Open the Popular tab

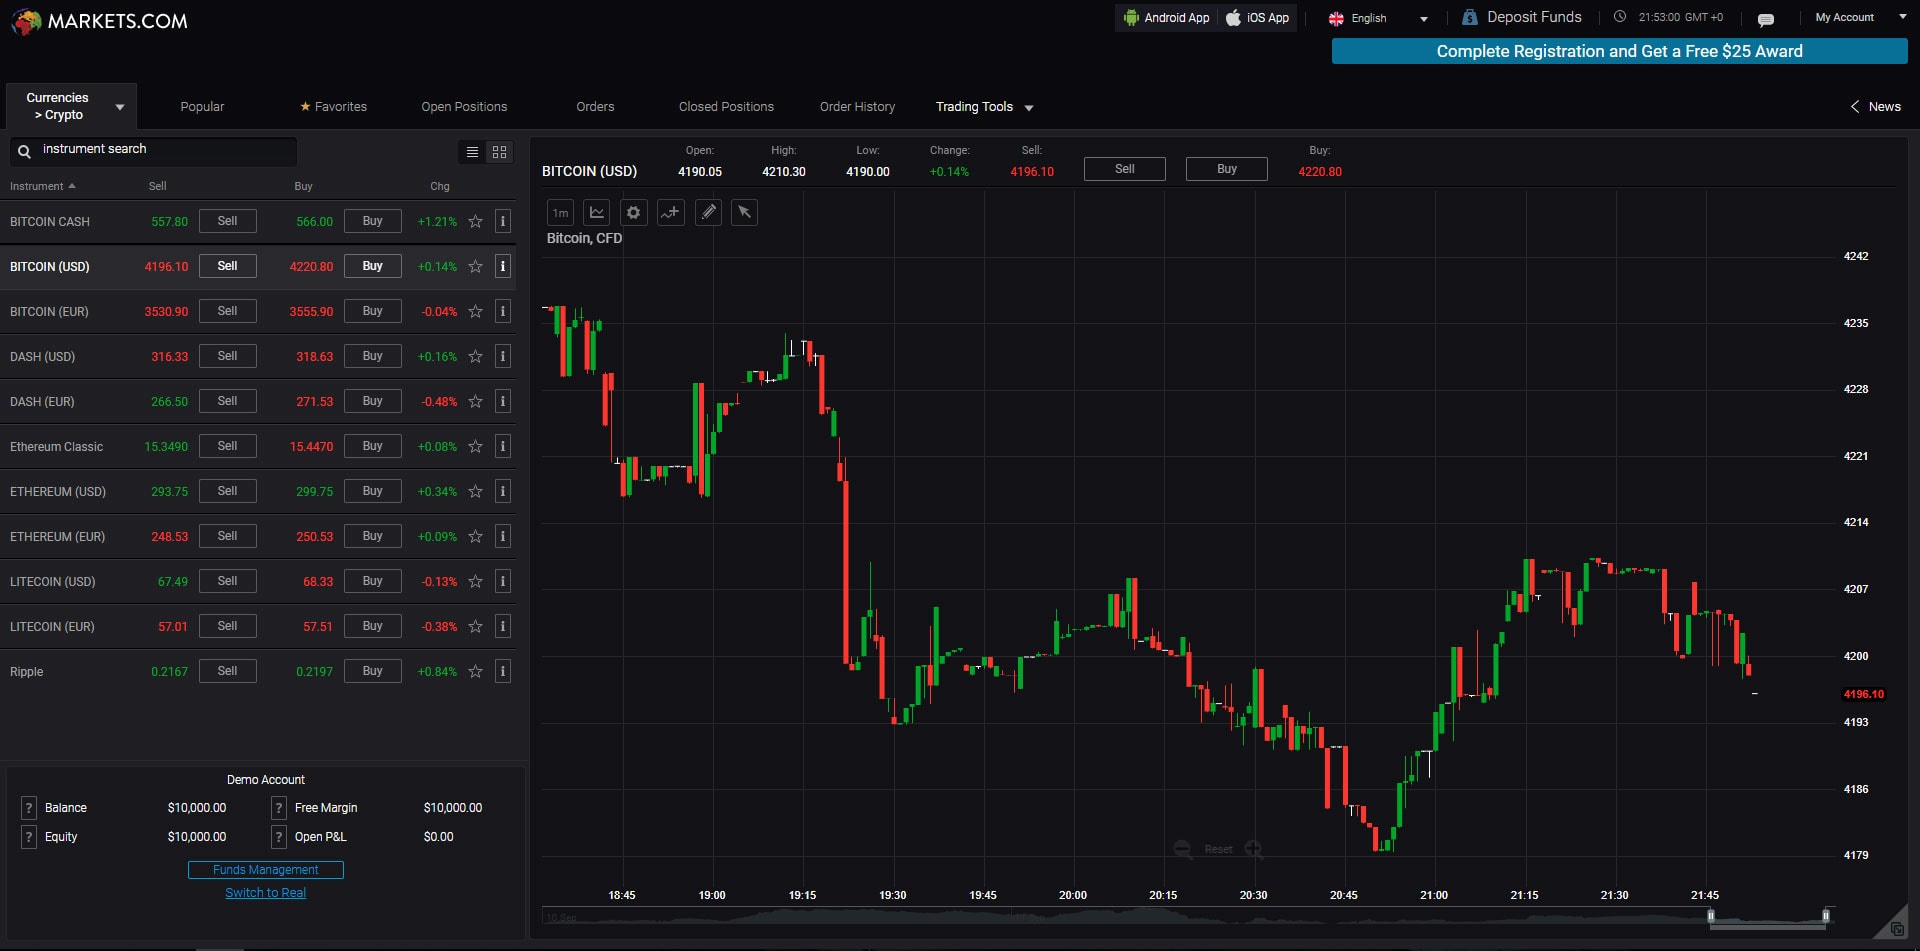click(202, 107)
